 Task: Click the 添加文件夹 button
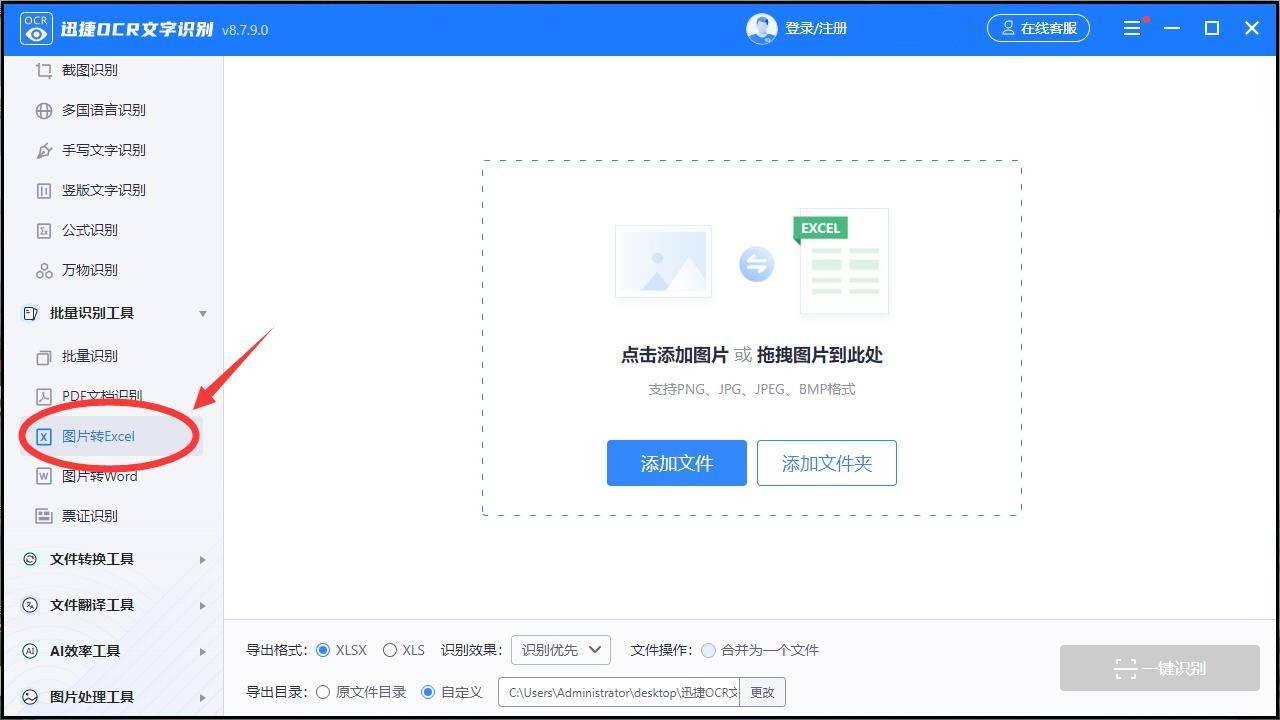click(x=827, y=463)
